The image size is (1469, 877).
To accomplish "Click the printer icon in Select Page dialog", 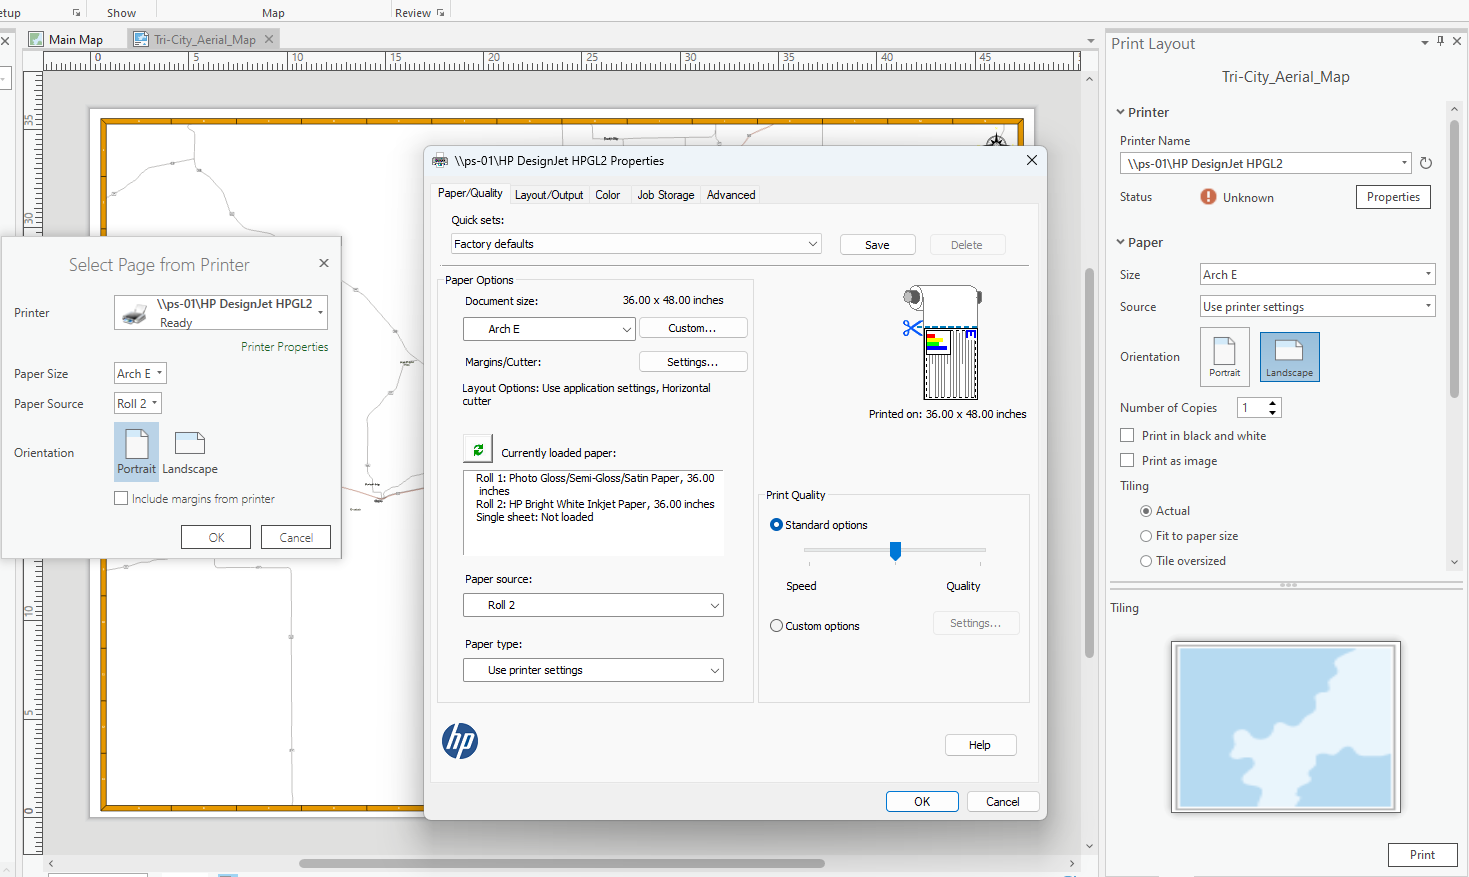I will tap(135, 314).
